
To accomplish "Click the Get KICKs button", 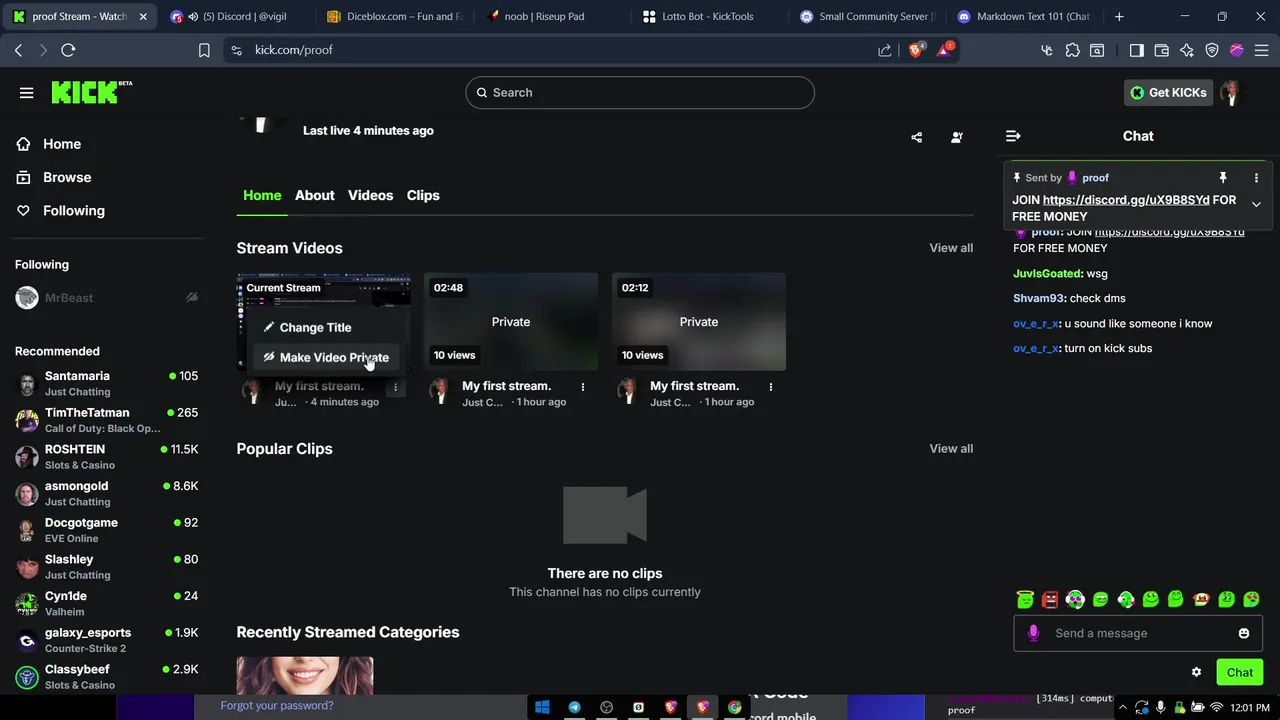I will pos(1168,93).
